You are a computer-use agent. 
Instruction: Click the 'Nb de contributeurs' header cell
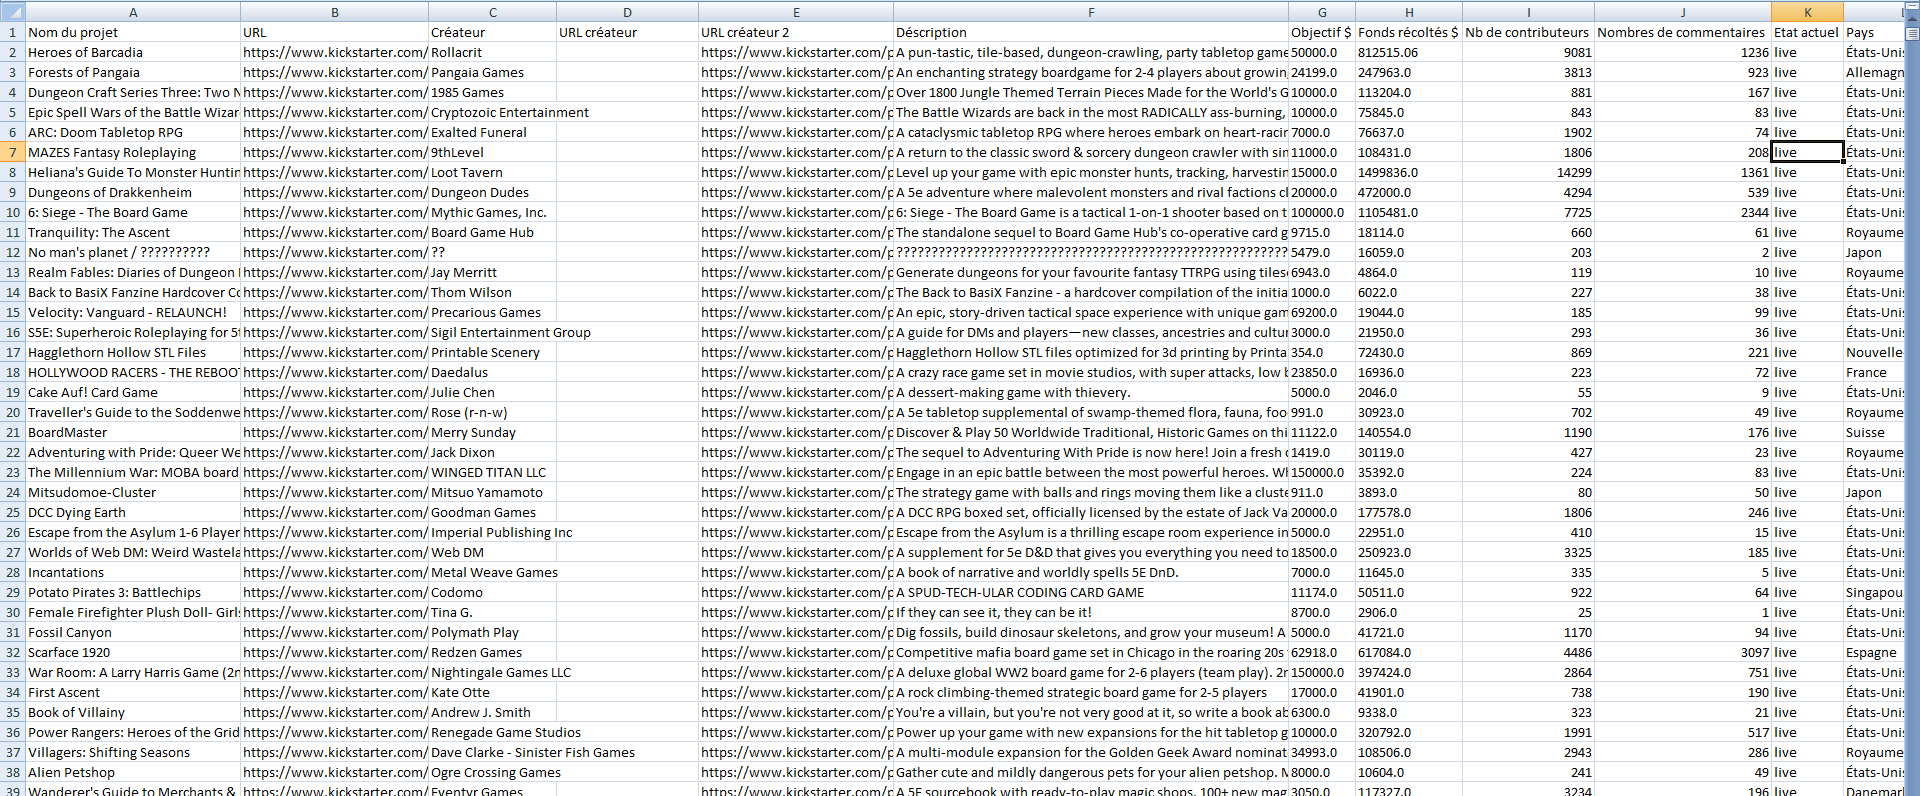pyautogui.click(x=1528, y=32)
